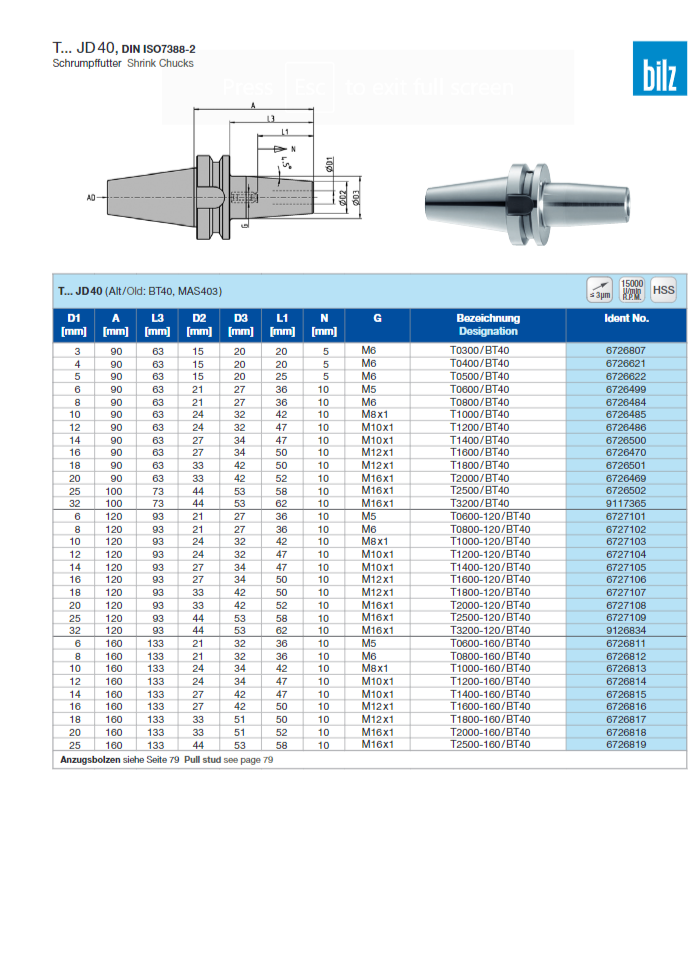
Task: Click the Ident No. column header
Action: pyautogui.click(x=626, y=318)
